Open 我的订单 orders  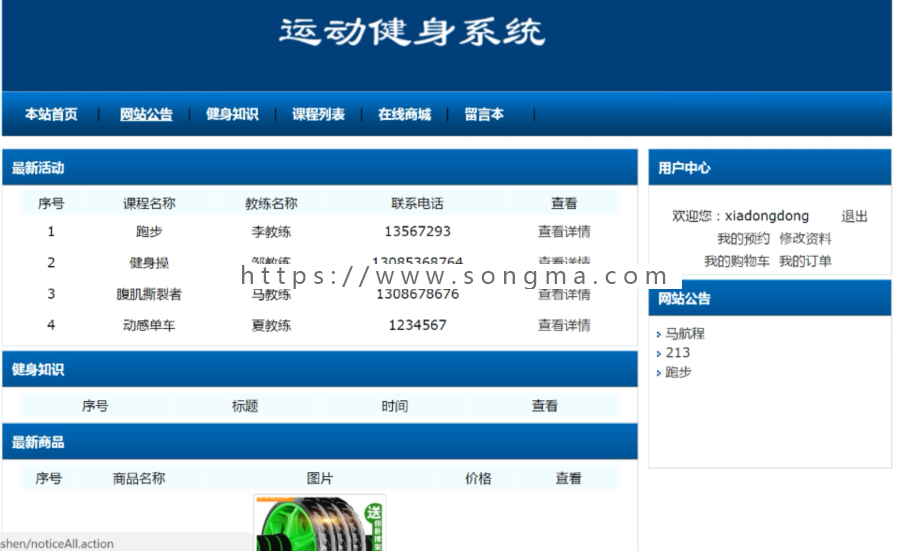click(805, 261)
